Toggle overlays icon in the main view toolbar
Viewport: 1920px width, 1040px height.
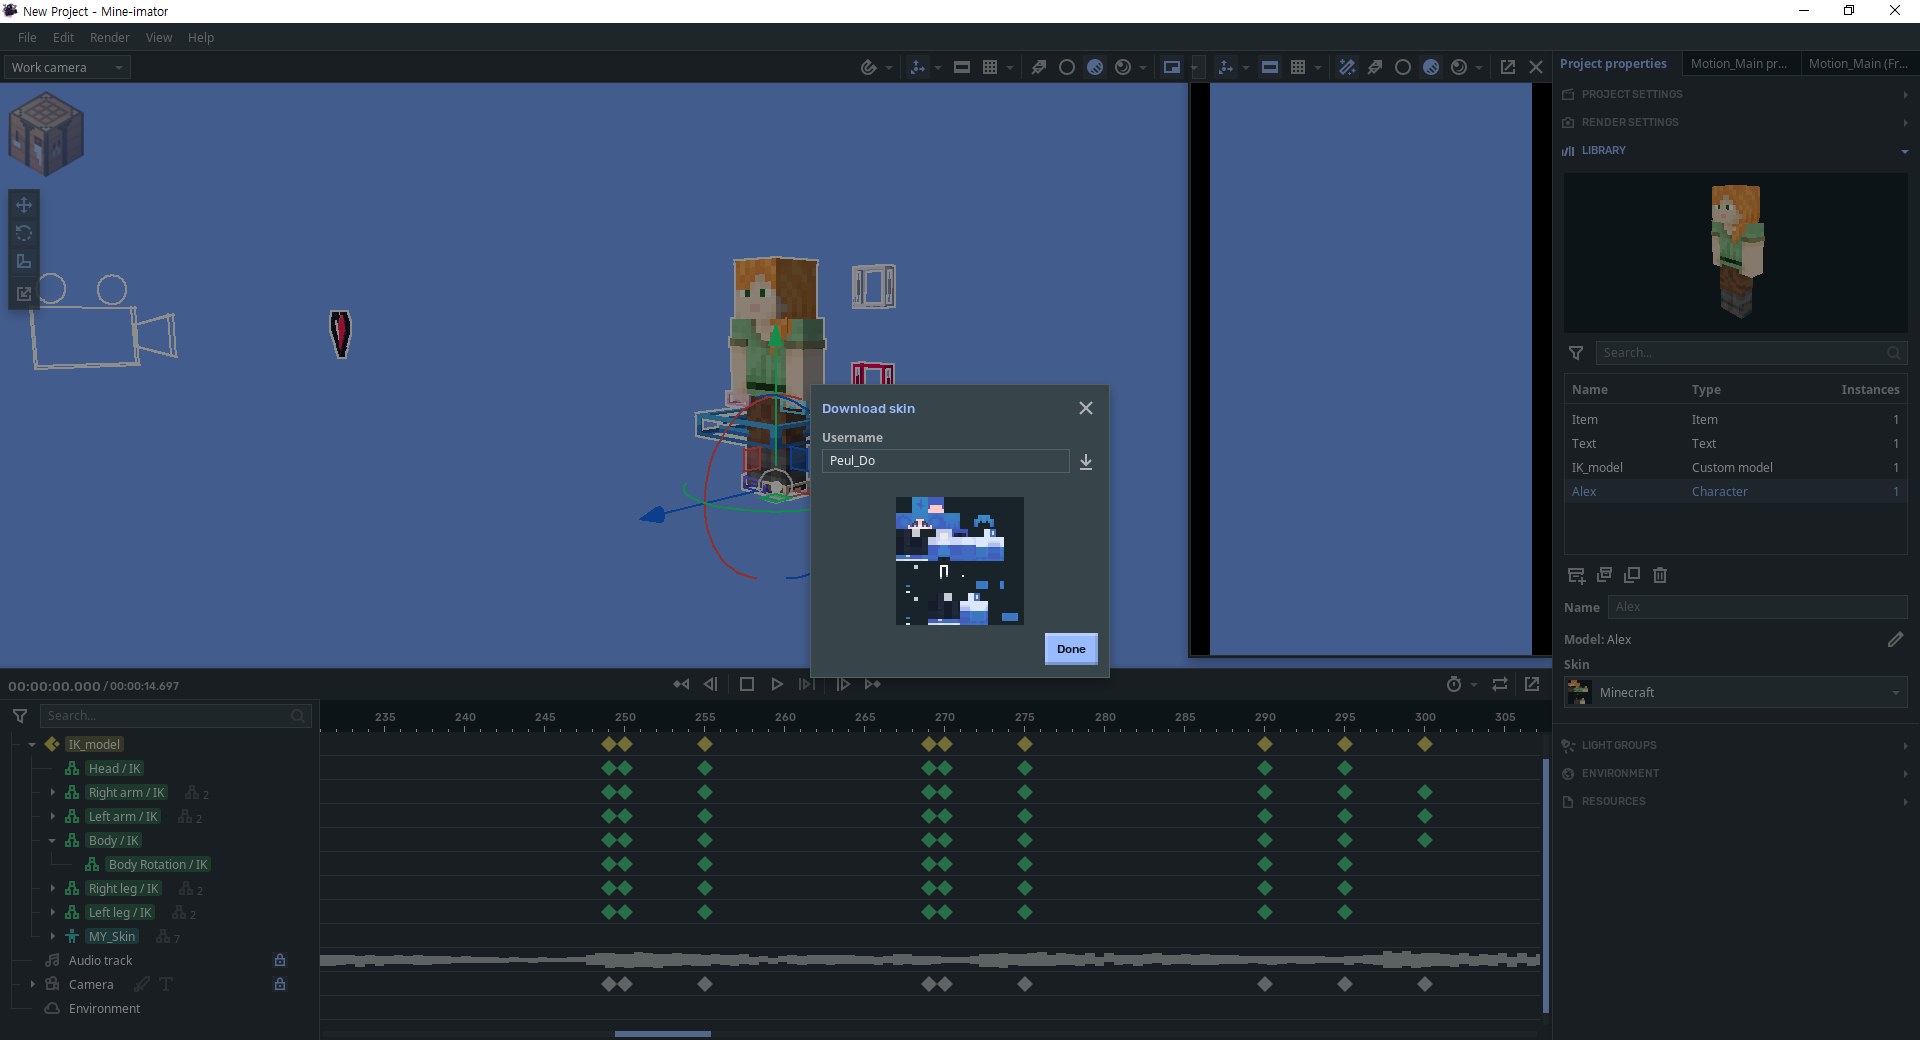point(917,67)
